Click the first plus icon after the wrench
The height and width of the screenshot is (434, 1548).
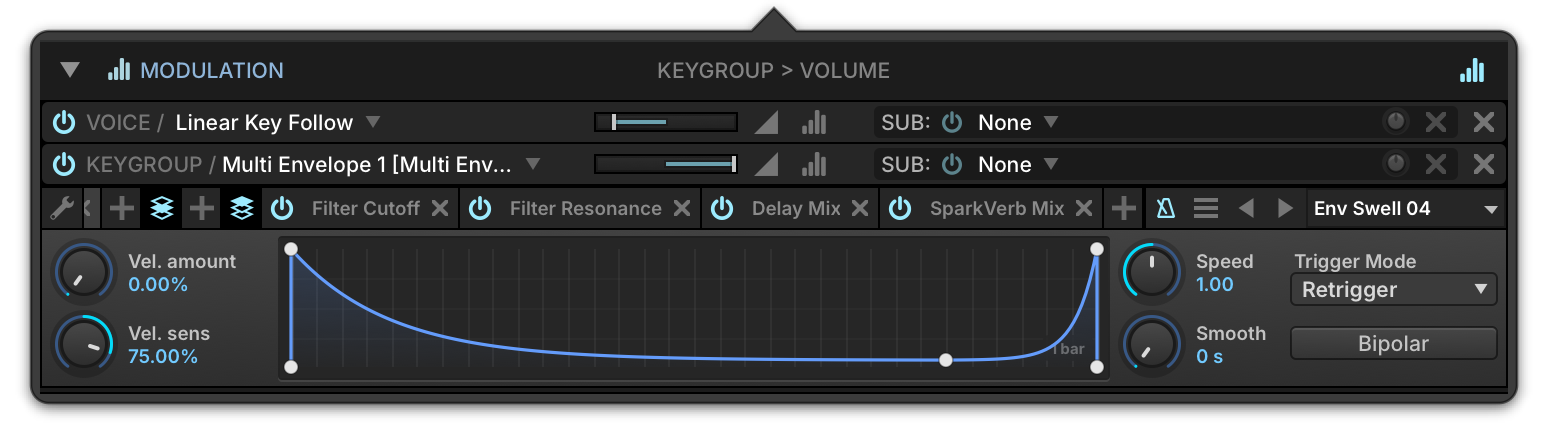coord(121,208)
